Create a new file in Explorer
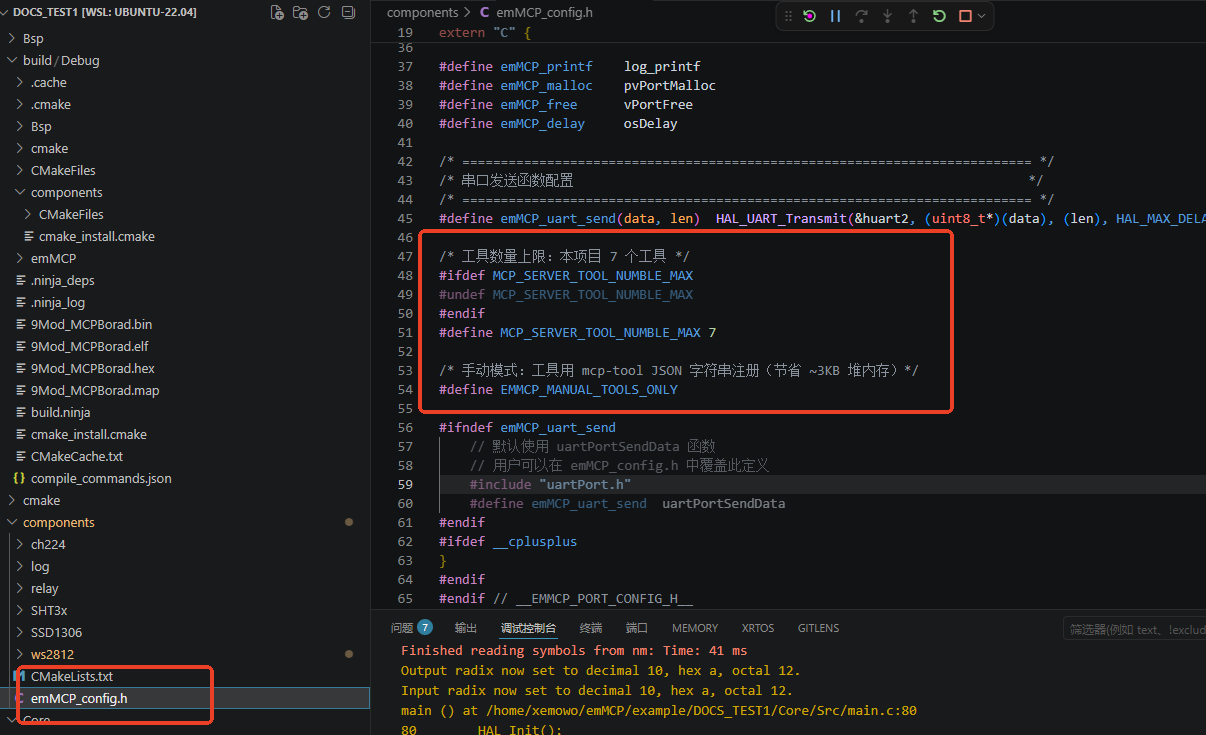The image size is (1206, 735). (277, 13)
